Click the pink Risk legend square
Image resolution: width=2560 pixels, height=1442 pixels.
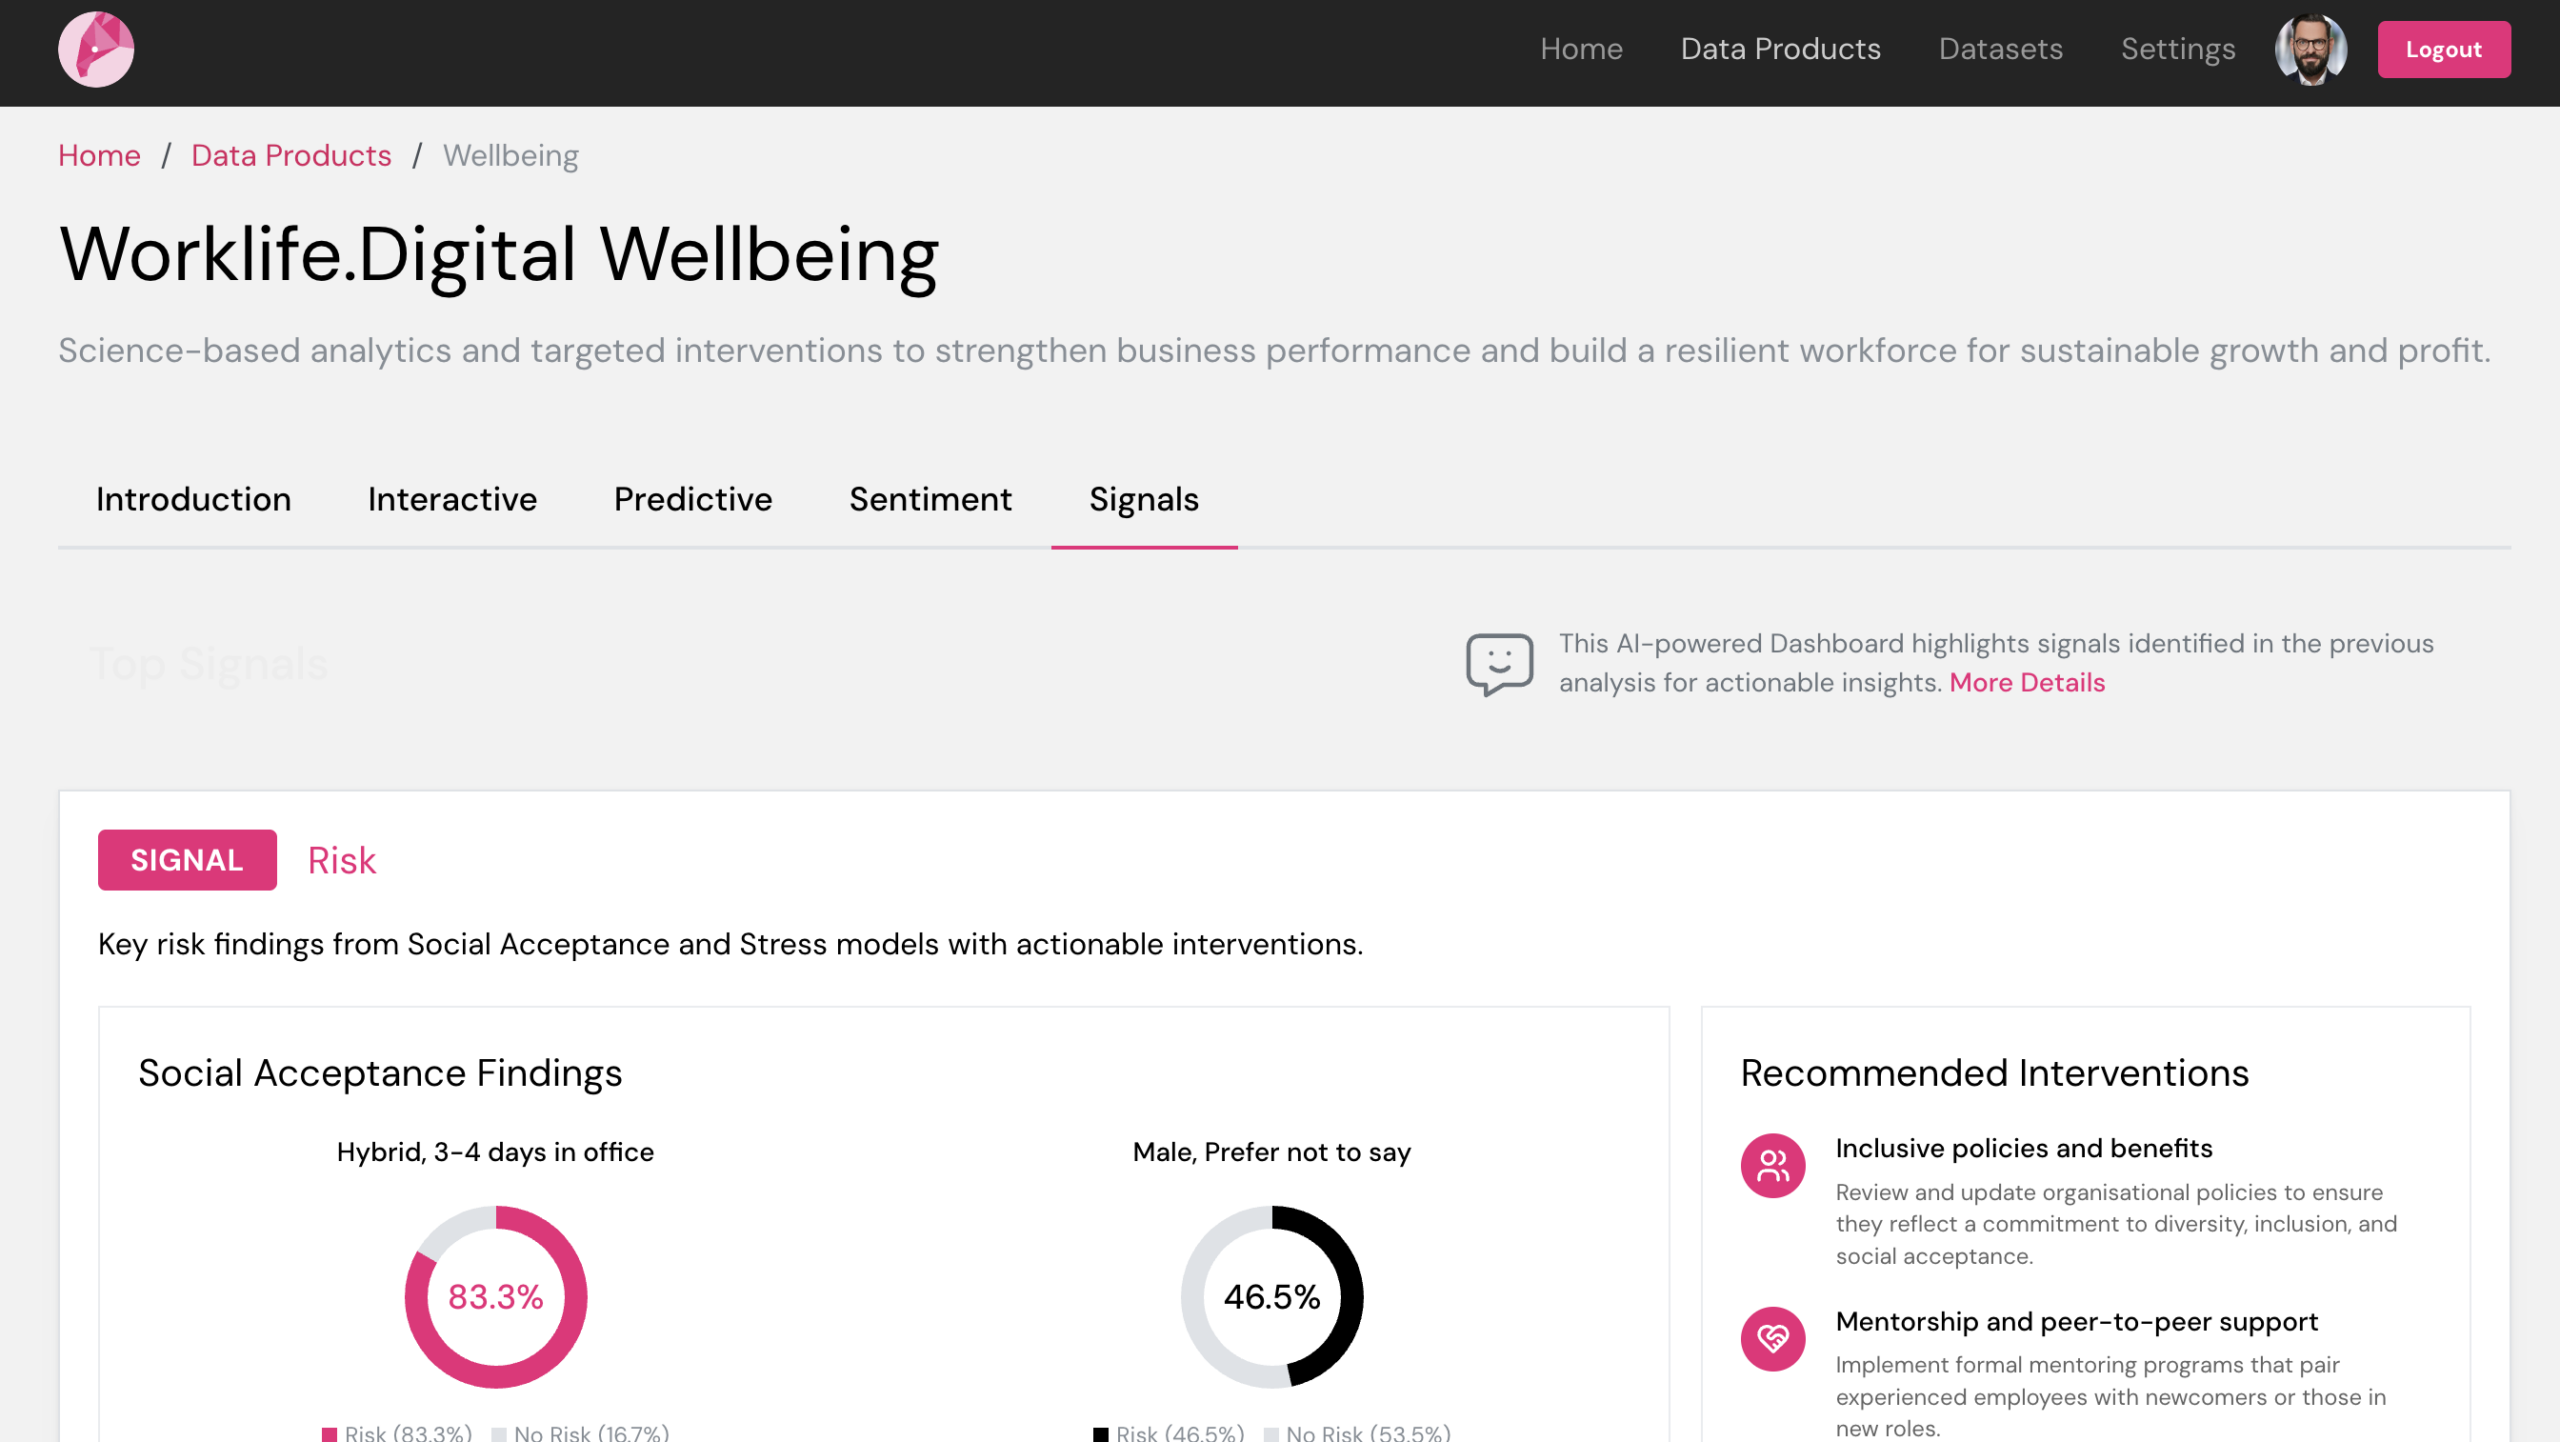330,1433
